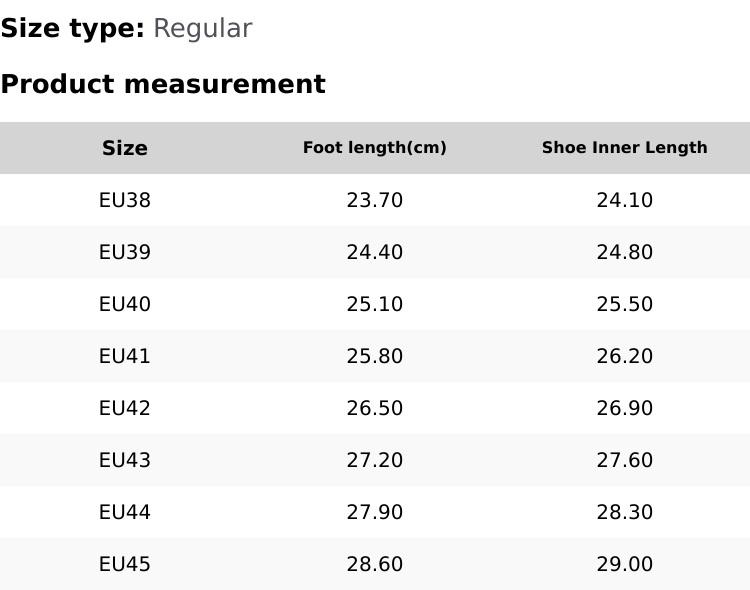Select the EU45 size cell
Screen dimensions: 750x590
click(125, 564)
